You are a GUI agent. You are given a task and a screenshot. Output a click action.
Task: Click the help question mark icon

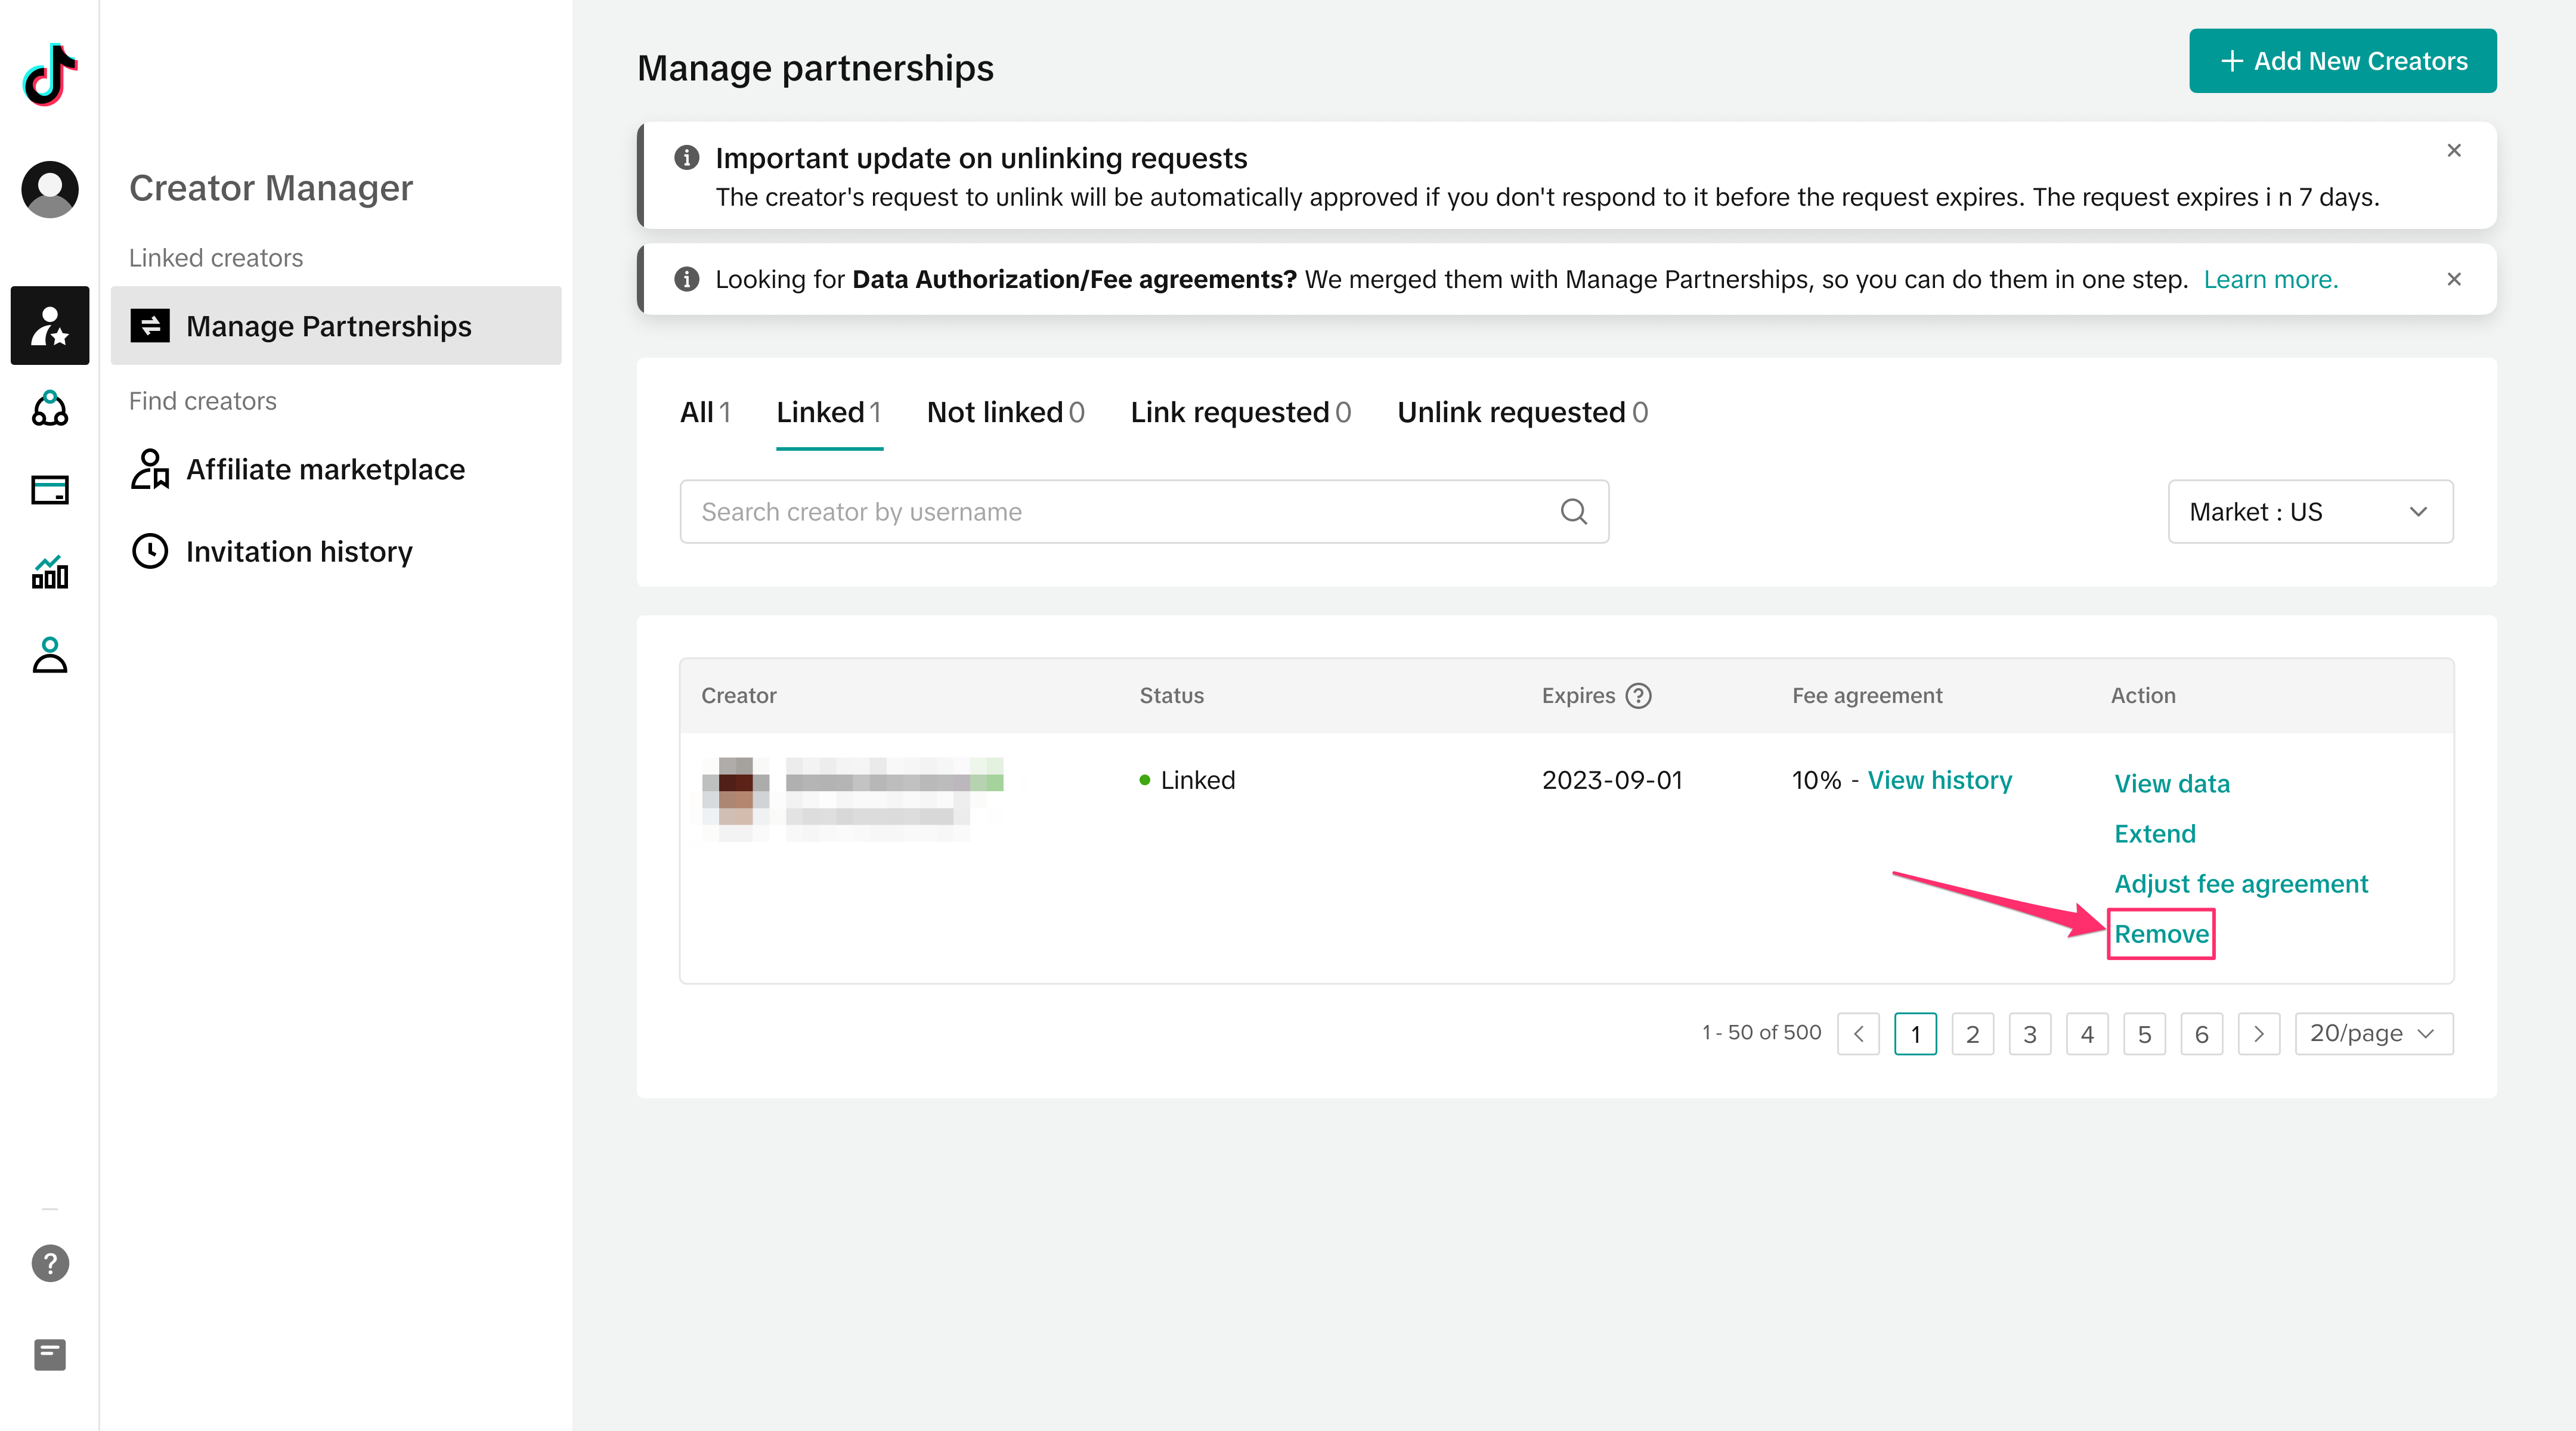coord(49,1263)
